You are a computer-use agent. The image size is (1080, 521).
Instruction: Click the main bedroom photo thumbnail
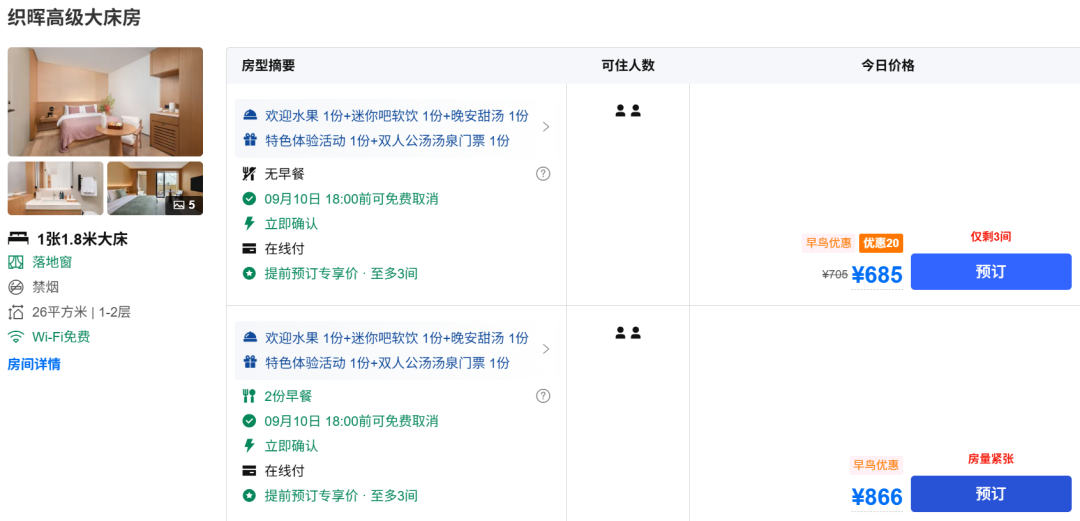pos(105,101)
